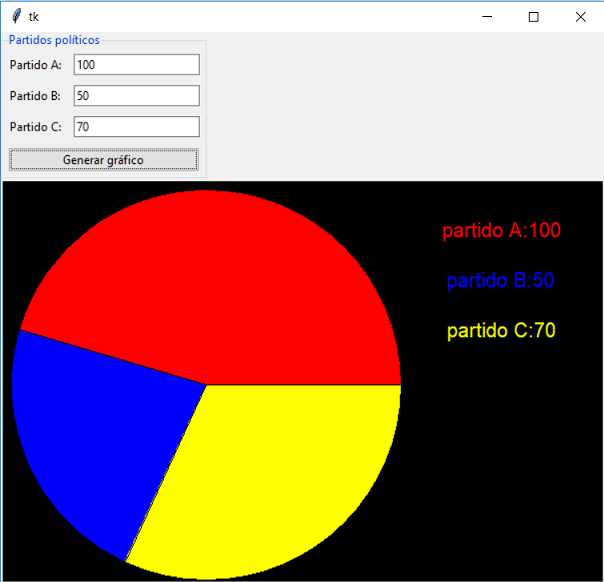Select the red partido A:100 legend text
604x582 pixels.
[x=501, y=231]
